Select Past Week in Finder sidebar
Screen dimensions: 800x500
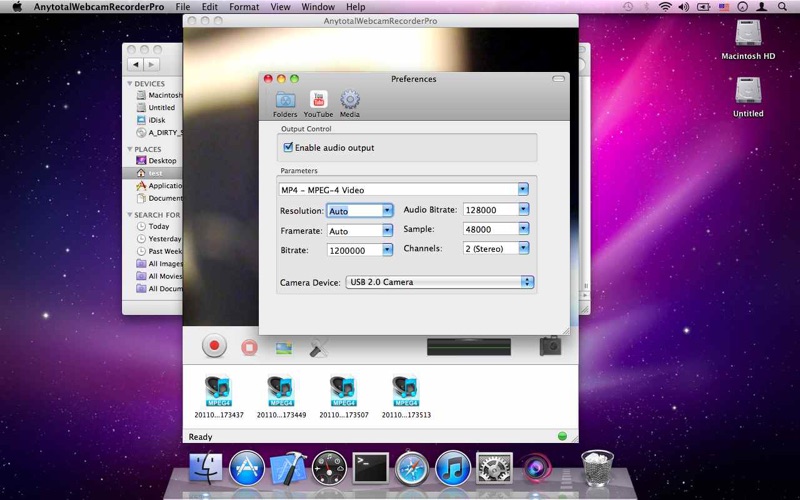159,251
